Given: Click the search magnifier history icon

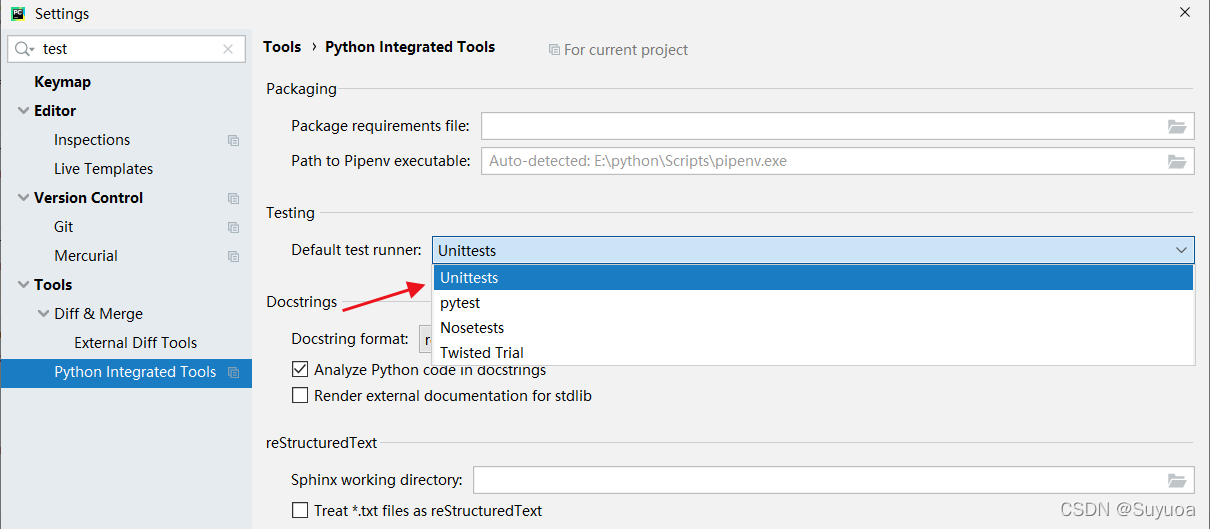Looking at the screenshot, I should 24,49.
